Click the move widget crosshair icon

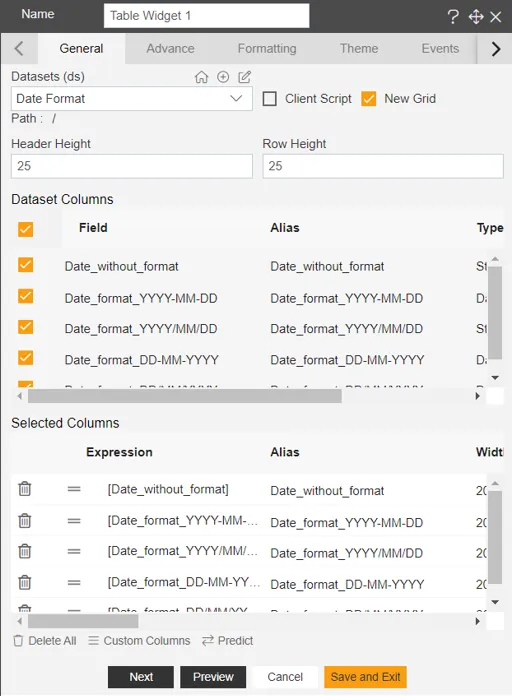point(476,17)
